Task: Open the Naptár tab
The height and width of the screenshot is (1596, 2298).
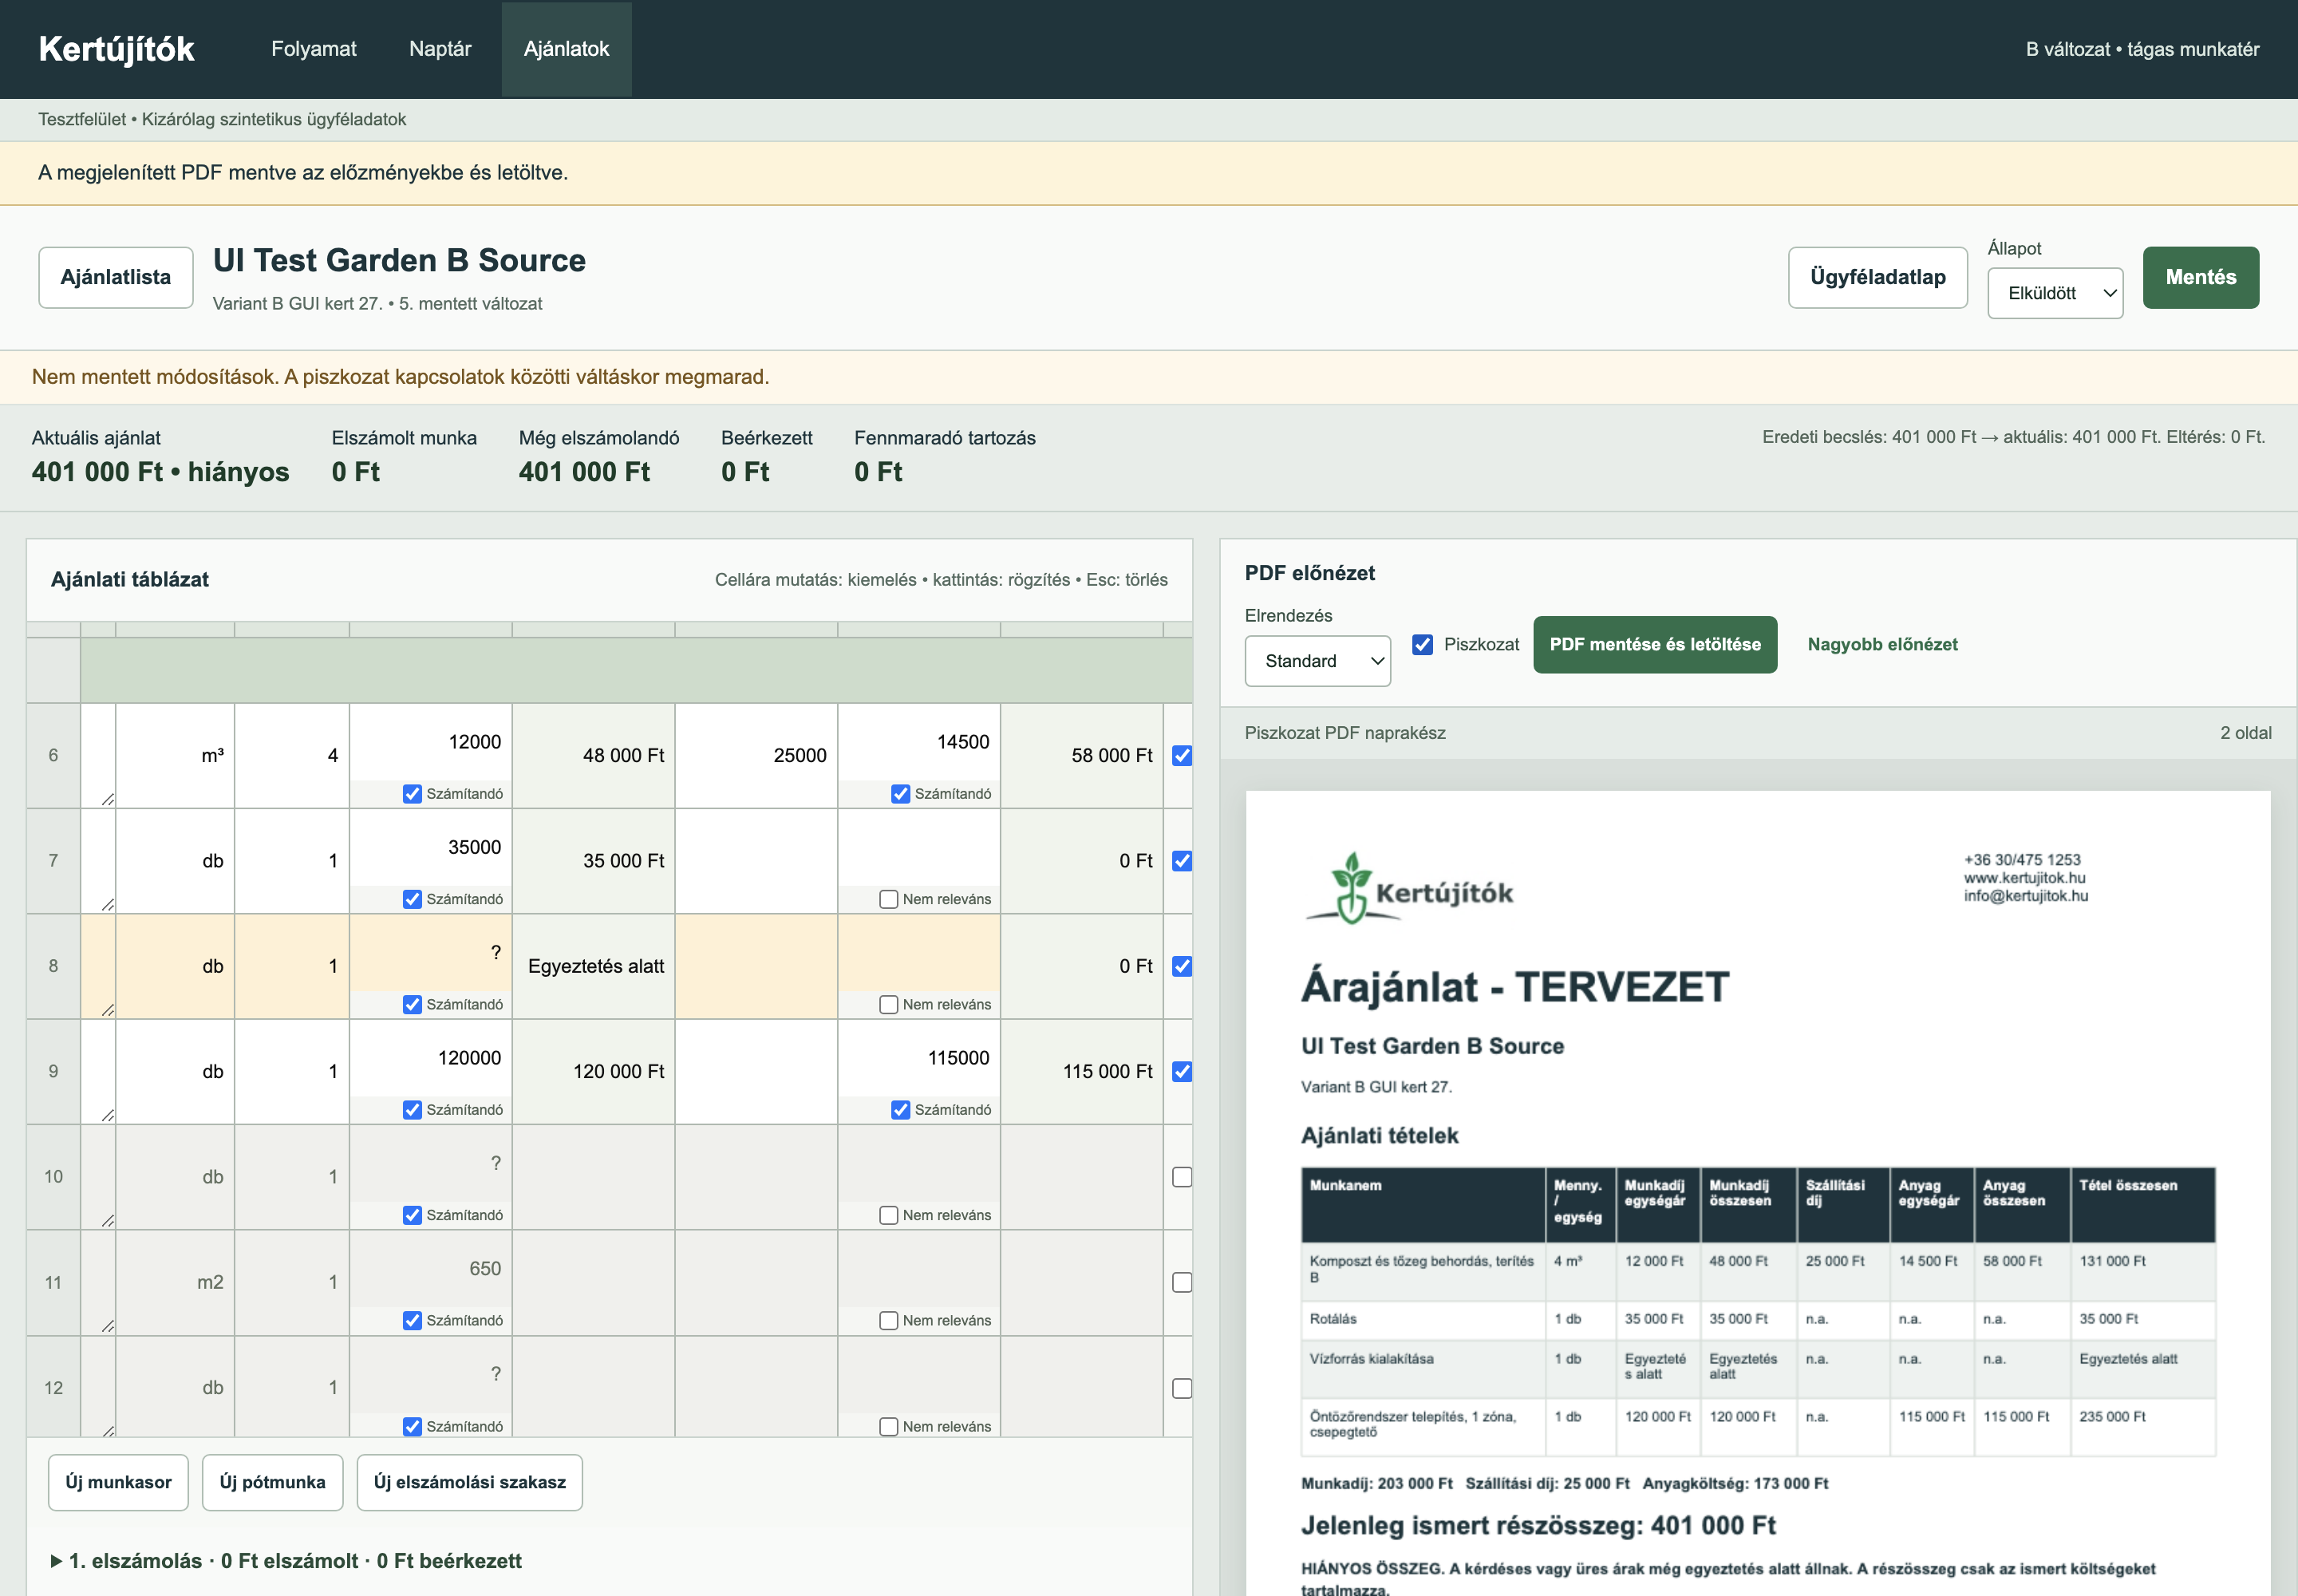Action: click(440, 49)
